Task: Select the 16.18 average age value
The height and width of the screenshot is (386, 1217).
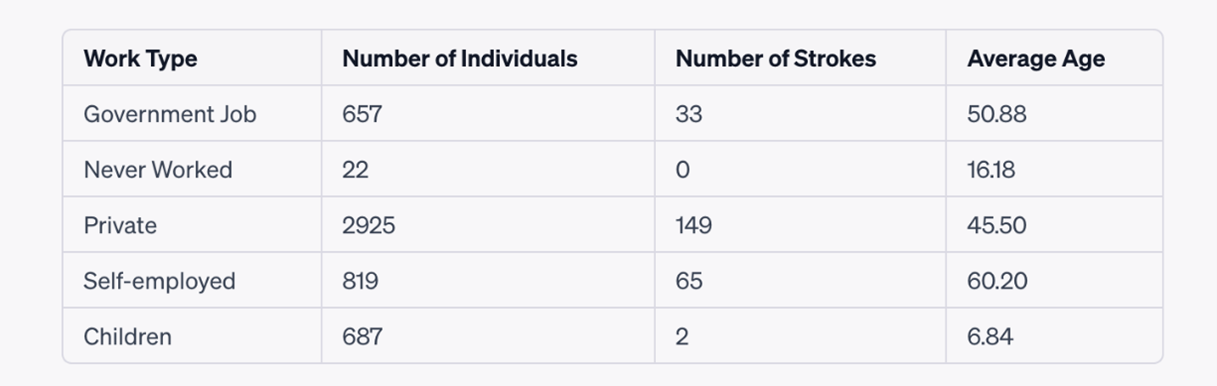Action: coord(991,170)
